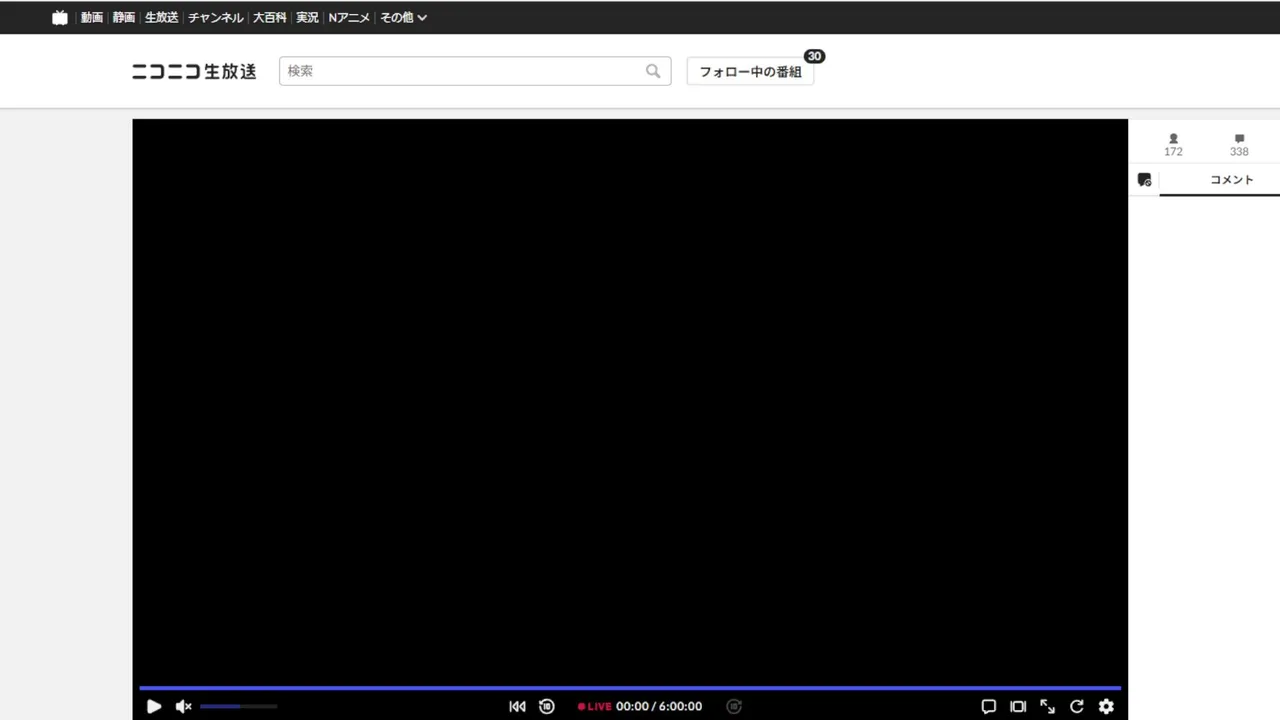Skip forward 10 seconds
1280x720 pixels.
(734, 706)
